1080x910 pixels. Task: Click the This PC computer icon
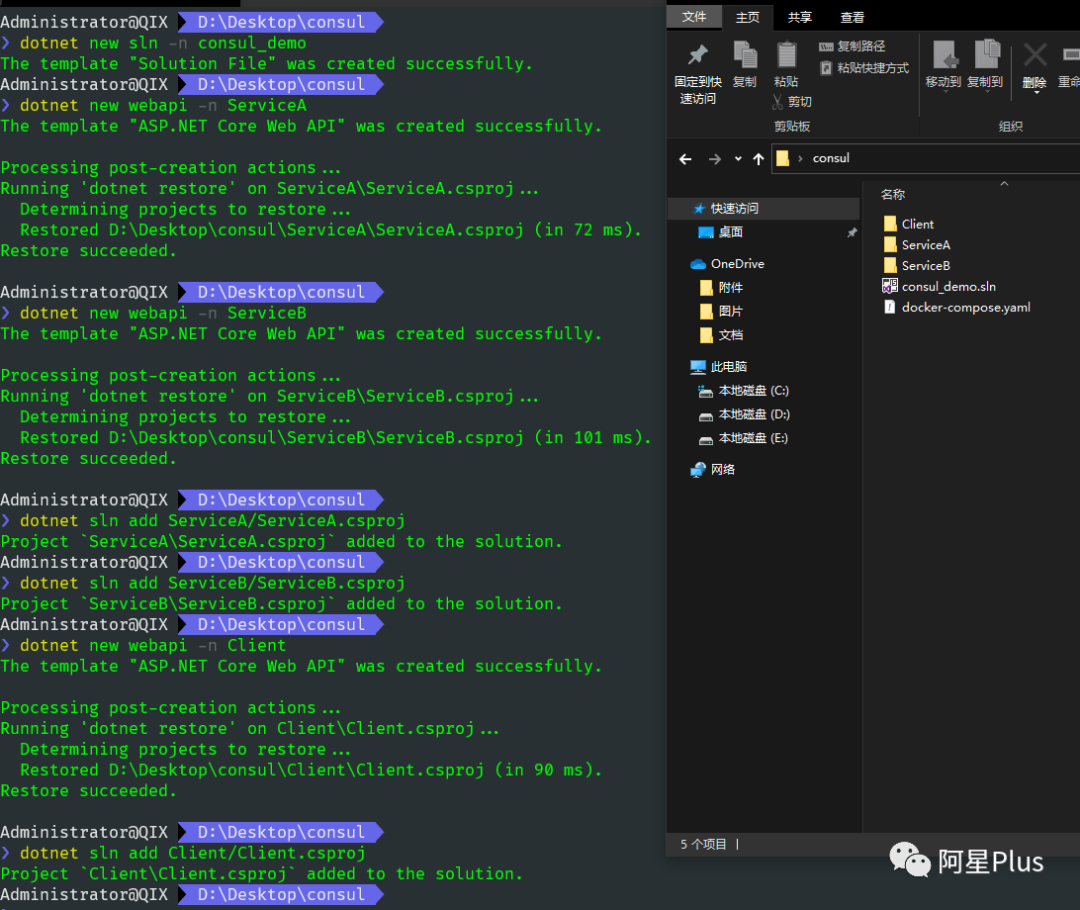[698, 366]
